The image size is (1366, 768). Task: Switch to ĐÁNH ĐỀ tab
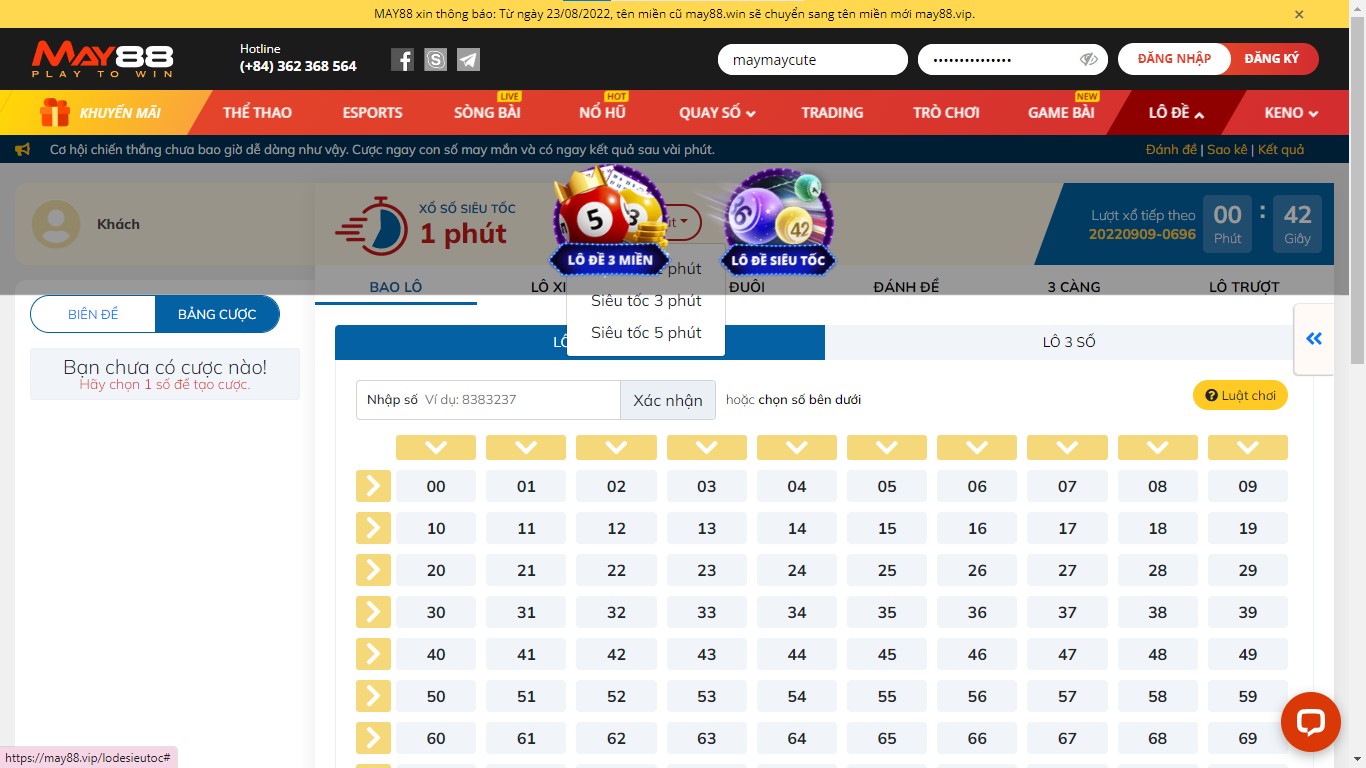point(906,287)
